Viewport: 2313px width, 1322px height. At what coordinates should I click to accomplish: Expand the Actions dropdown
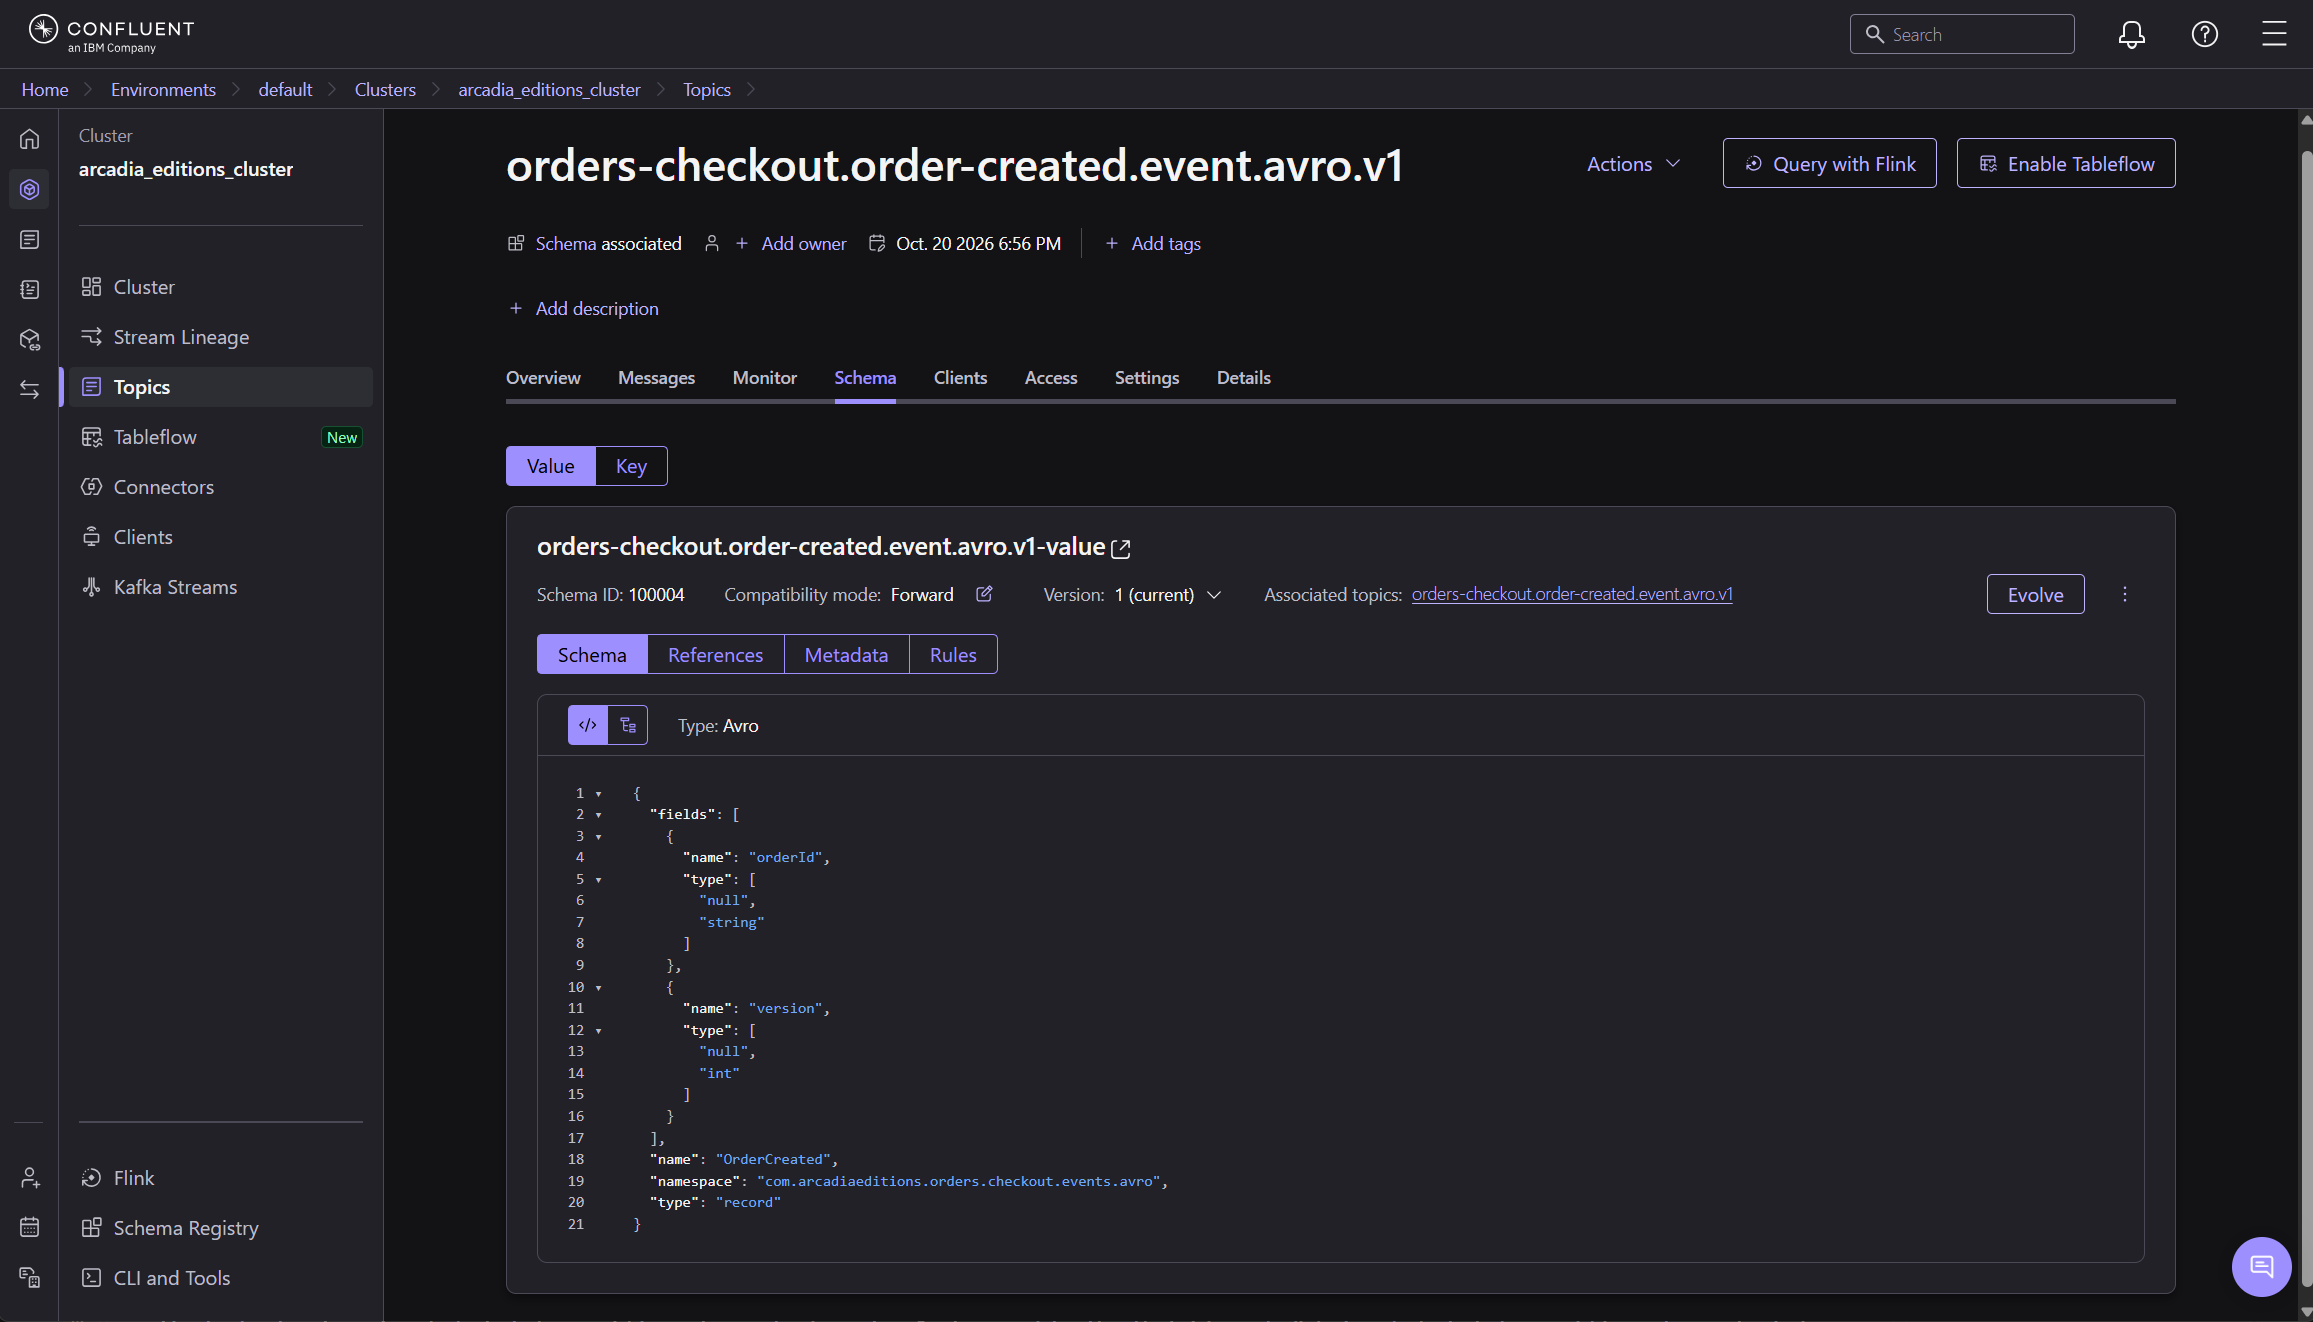[1634, 164]
